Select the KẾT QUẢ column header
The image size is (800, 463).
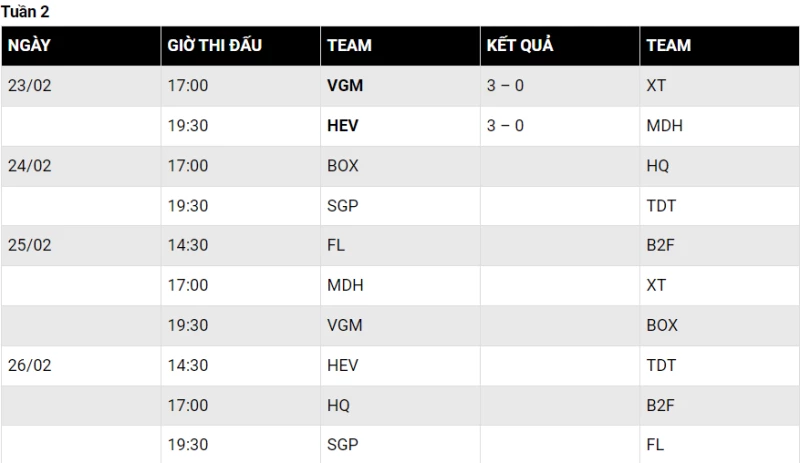(519, 46)
